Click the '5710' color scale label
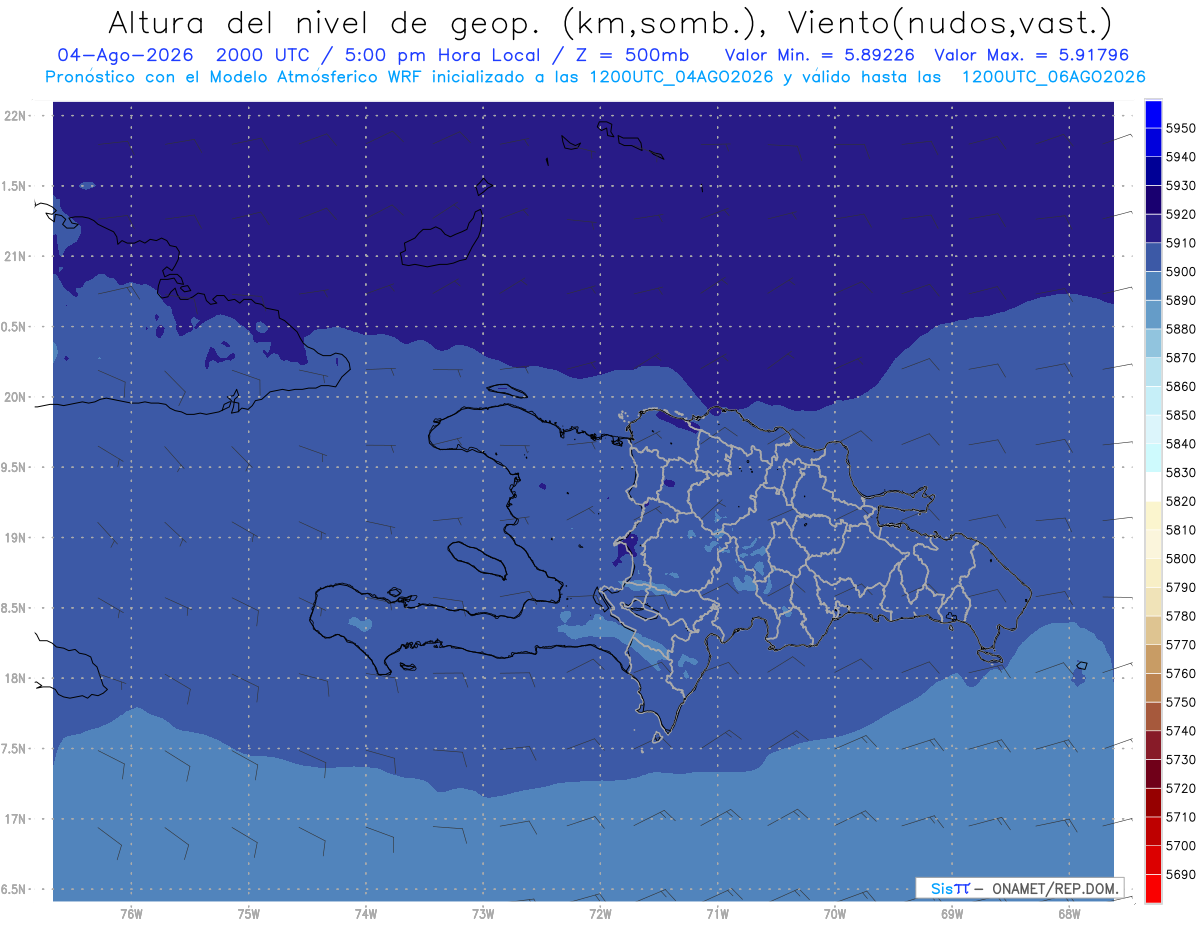Viewport: 1200px width, 927px height. pyautogui.click(x=1180, y=816)
